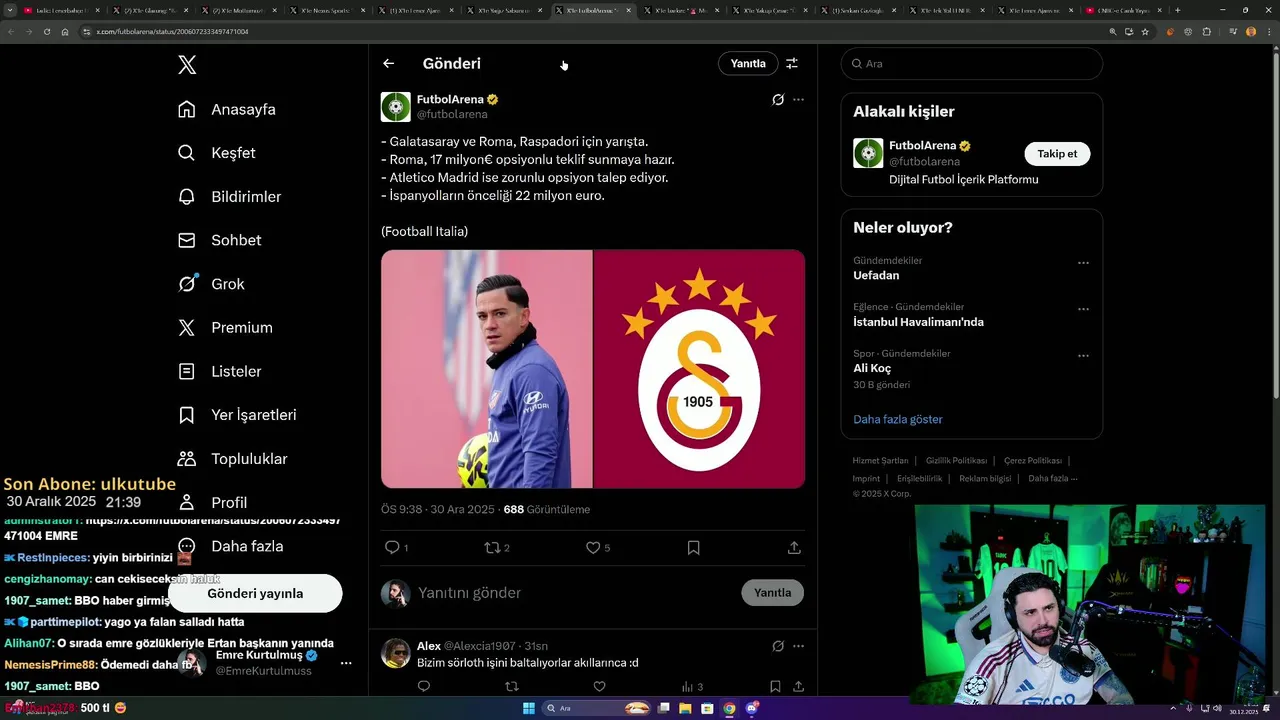Open Raspadori Galatasaray post image
Image resolution: width=1280 pixels, height=720 pixels.
pos(593,369)
